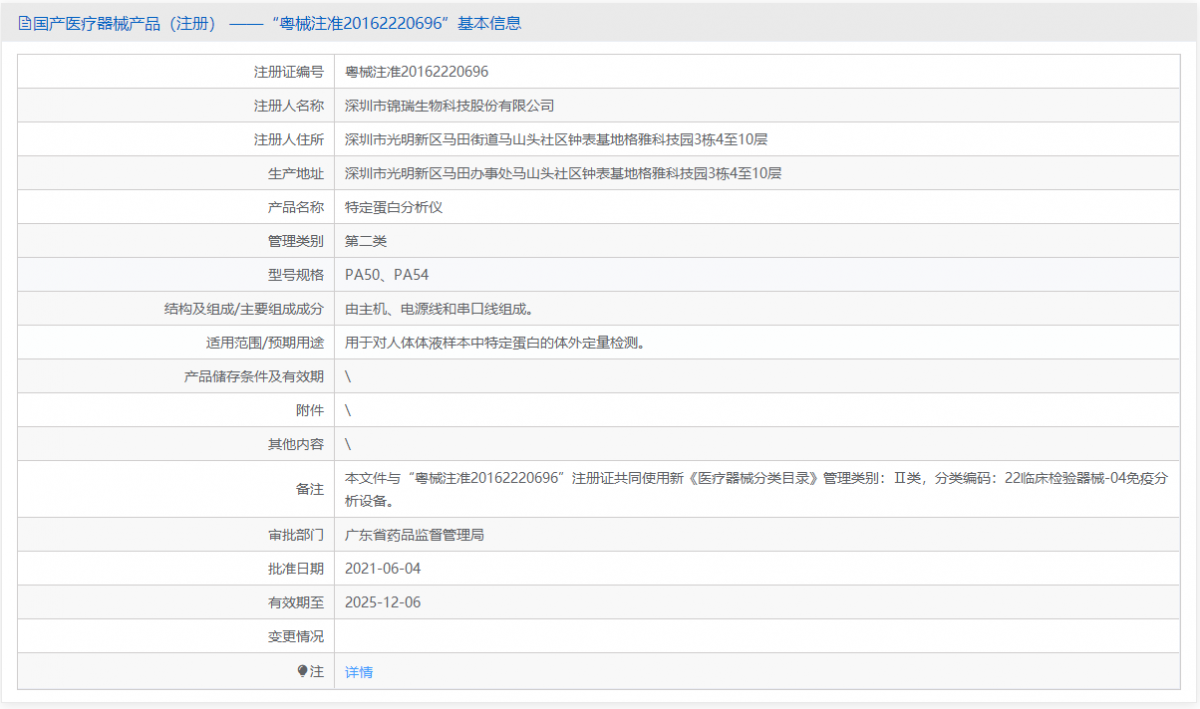The width and height of the screenshot is (1200, 709).
Task: Click the product name 特定蛋白分析仪
Action: tap(394, 208)
